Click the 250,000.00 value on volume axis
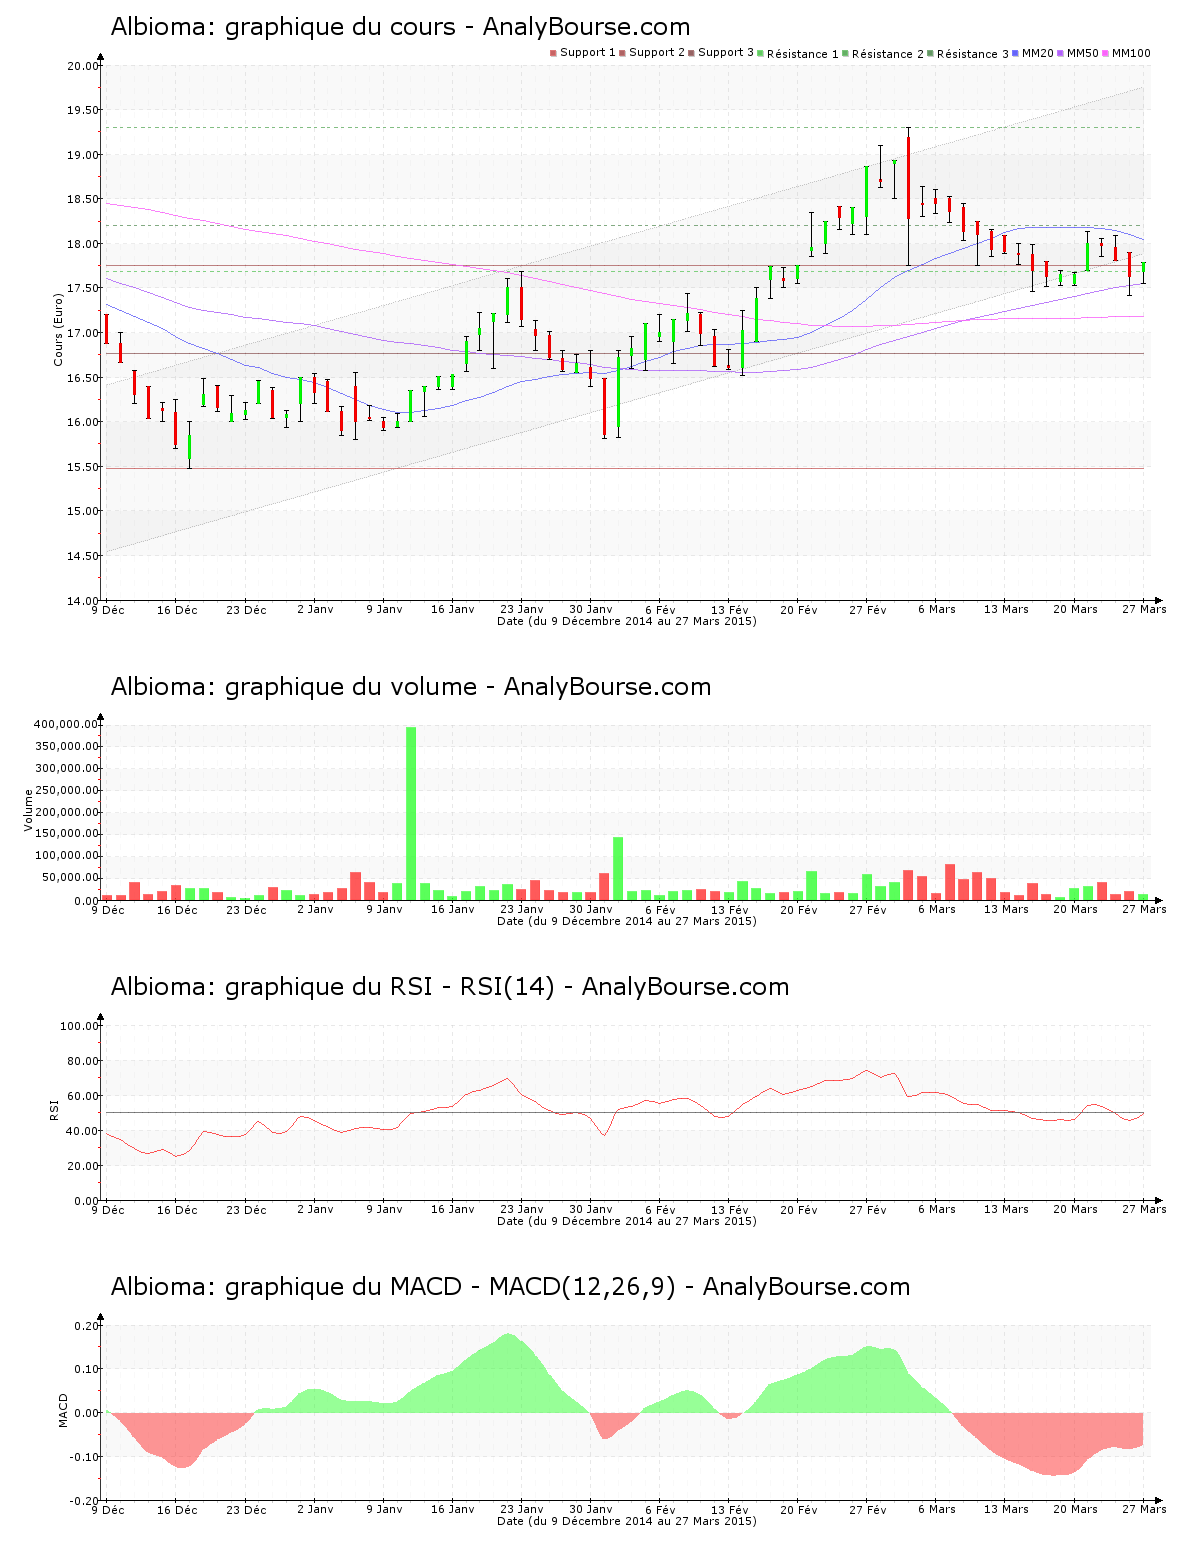 point(66,790)
